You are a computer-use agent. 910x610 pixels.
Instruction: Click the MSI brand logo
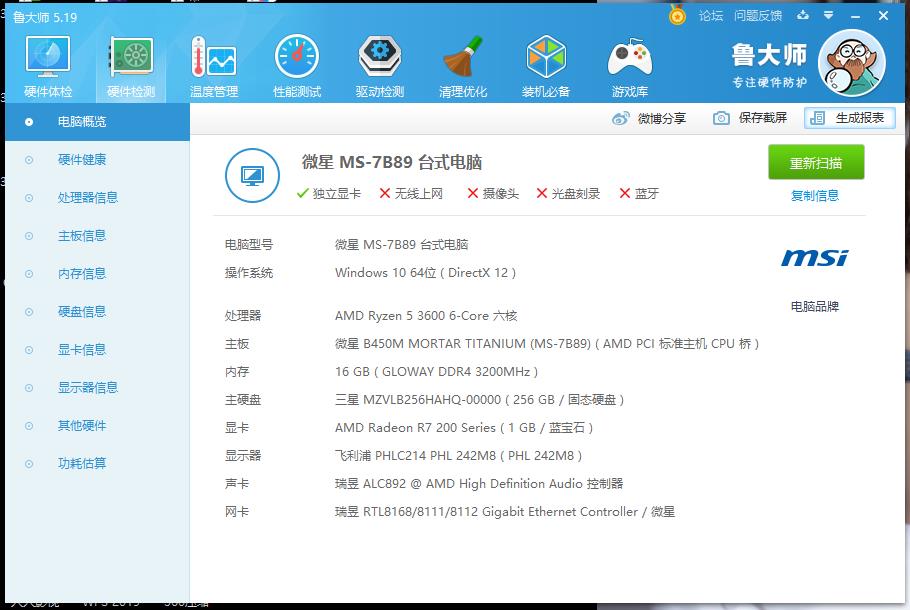(x=814, y=258)
